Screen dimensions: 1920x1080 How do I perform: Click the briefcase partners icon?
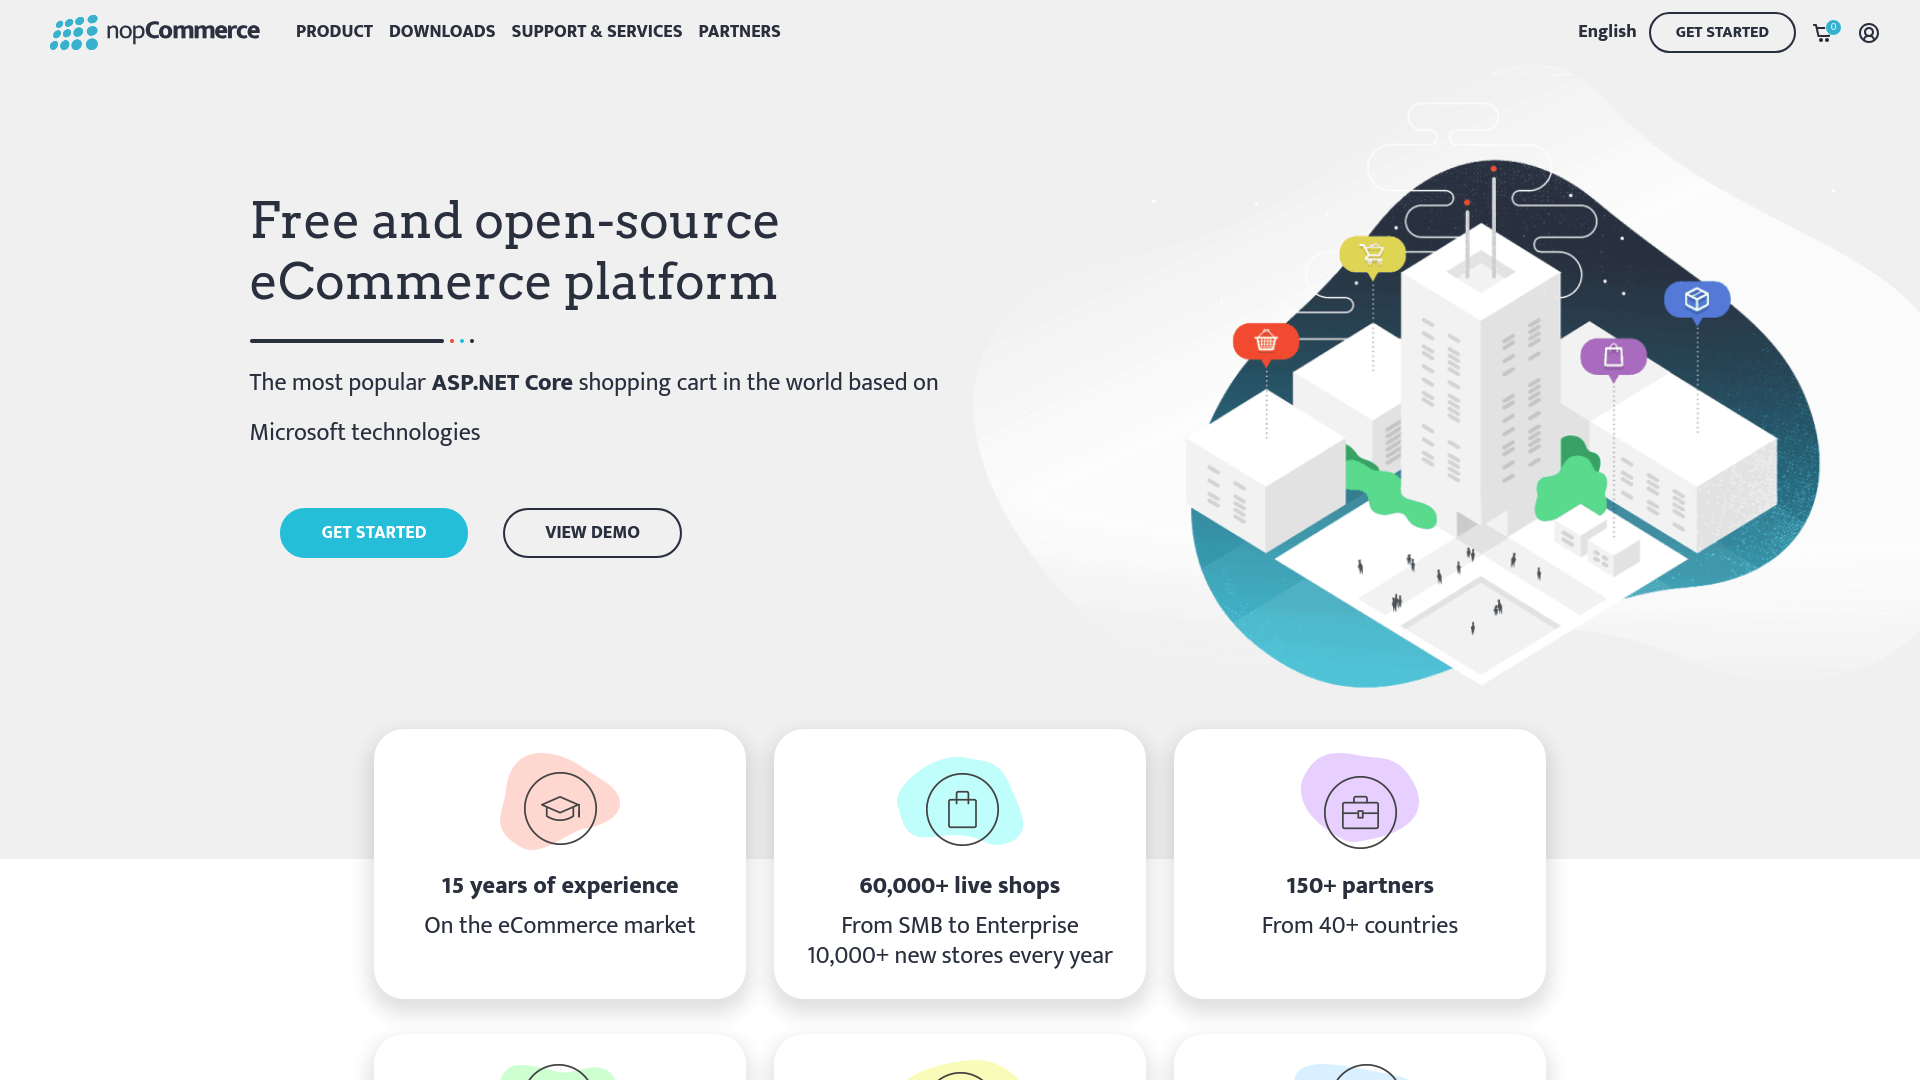[1360, 812]
